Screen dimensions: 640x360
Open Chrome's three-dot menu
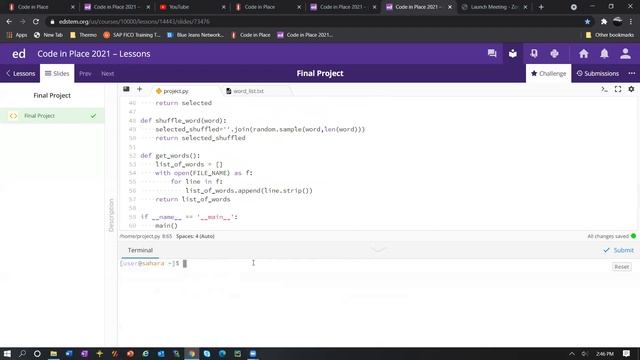coord(631,21)
